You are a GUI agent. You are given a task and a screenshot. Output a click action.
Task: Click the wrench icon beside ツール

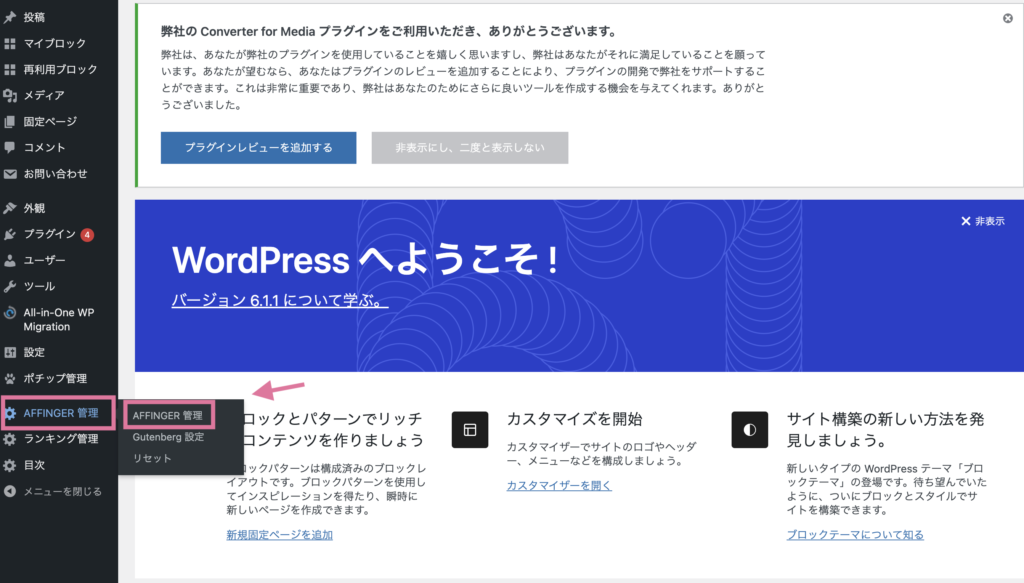click(10, 287)
